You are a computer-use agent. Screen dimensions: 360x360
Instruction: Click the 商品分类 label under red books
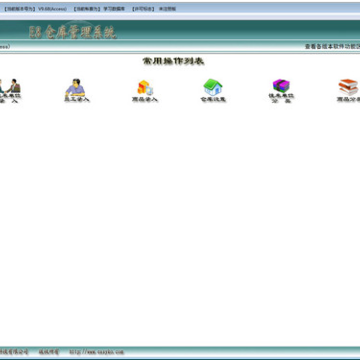[x=348, y=99]
